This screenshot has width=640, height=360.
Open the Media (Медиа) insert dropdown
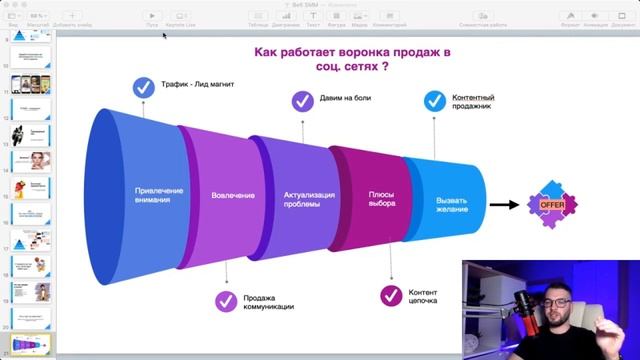point(359,16)
